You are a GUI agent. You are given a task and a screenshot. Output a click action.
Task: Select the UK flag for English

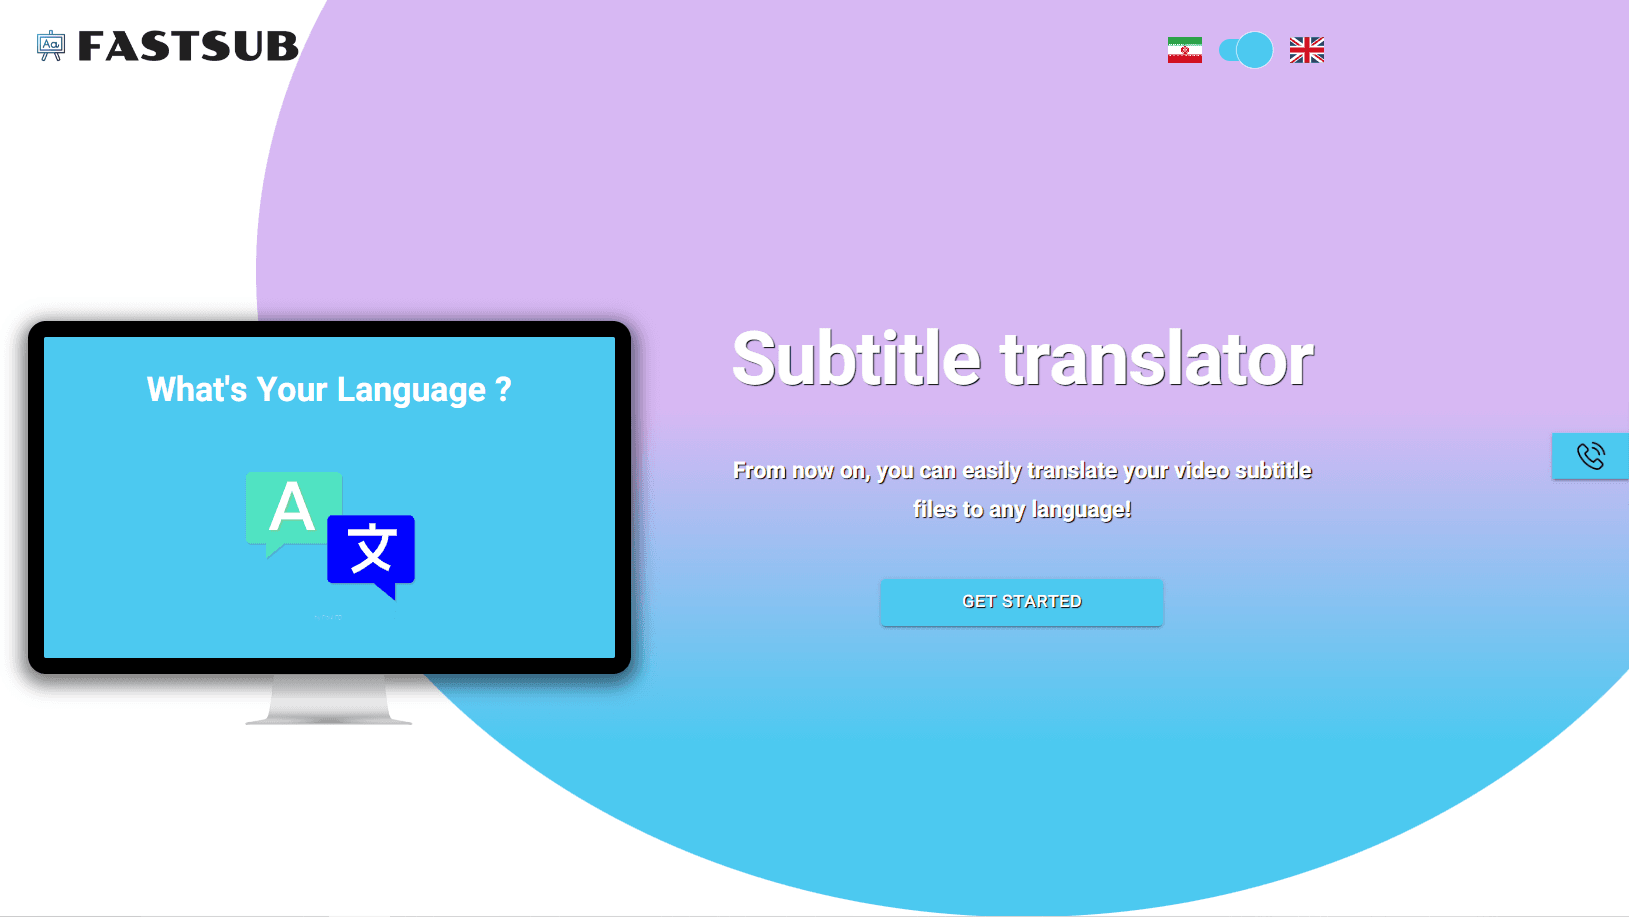pos(1306,50)
